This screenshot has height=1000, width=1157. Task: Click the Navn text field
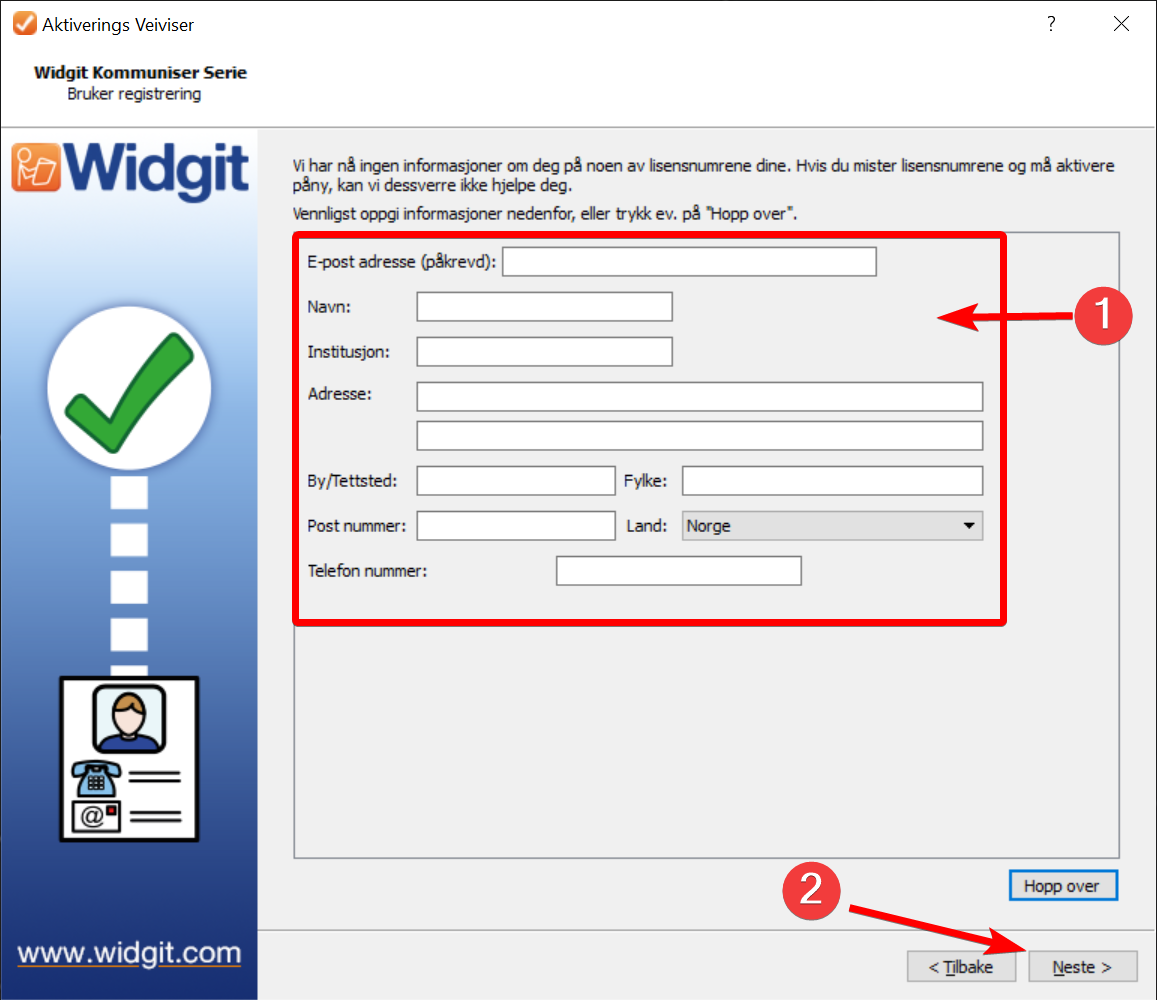(x=545, y=306)
